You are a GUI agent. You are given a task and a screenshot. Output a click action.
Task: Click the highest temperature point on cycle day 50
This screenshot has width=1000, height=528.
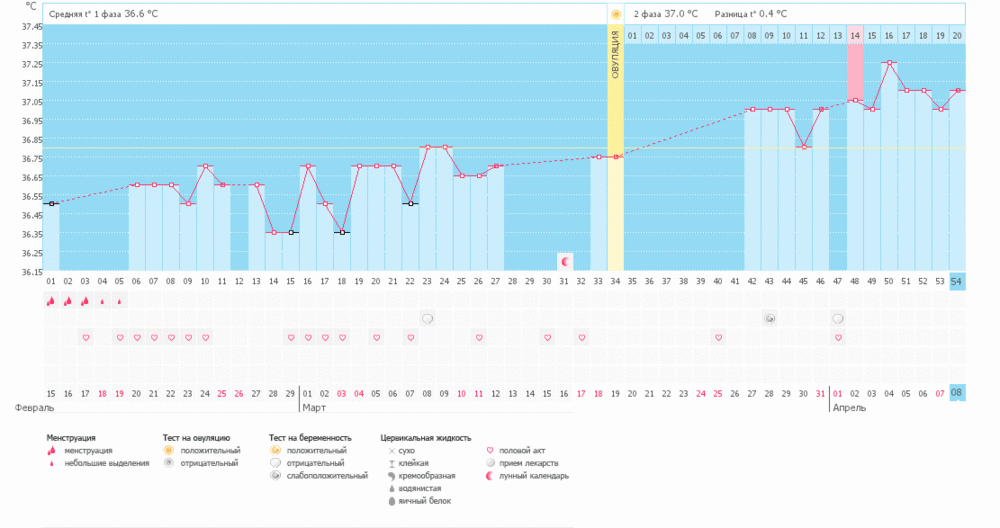tap(889, 63)
